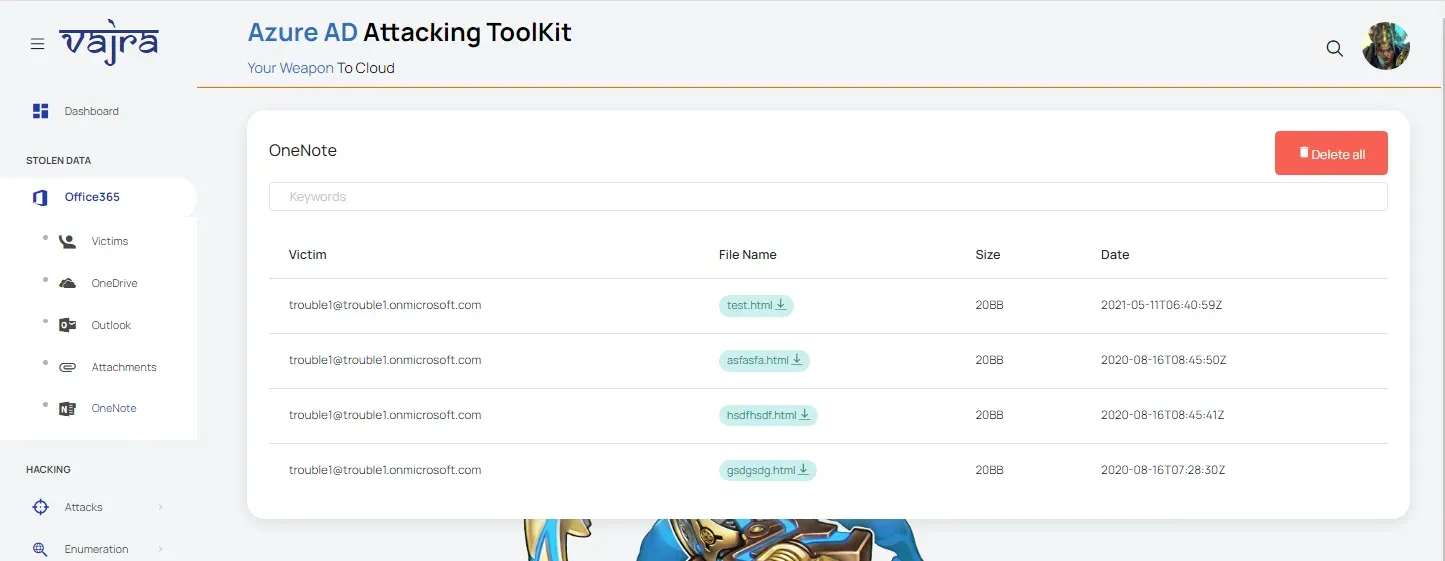The height and width of the screenshot is (561, 1445).
Task: Click the Date column header
Action: click(x=1115, y=255)
